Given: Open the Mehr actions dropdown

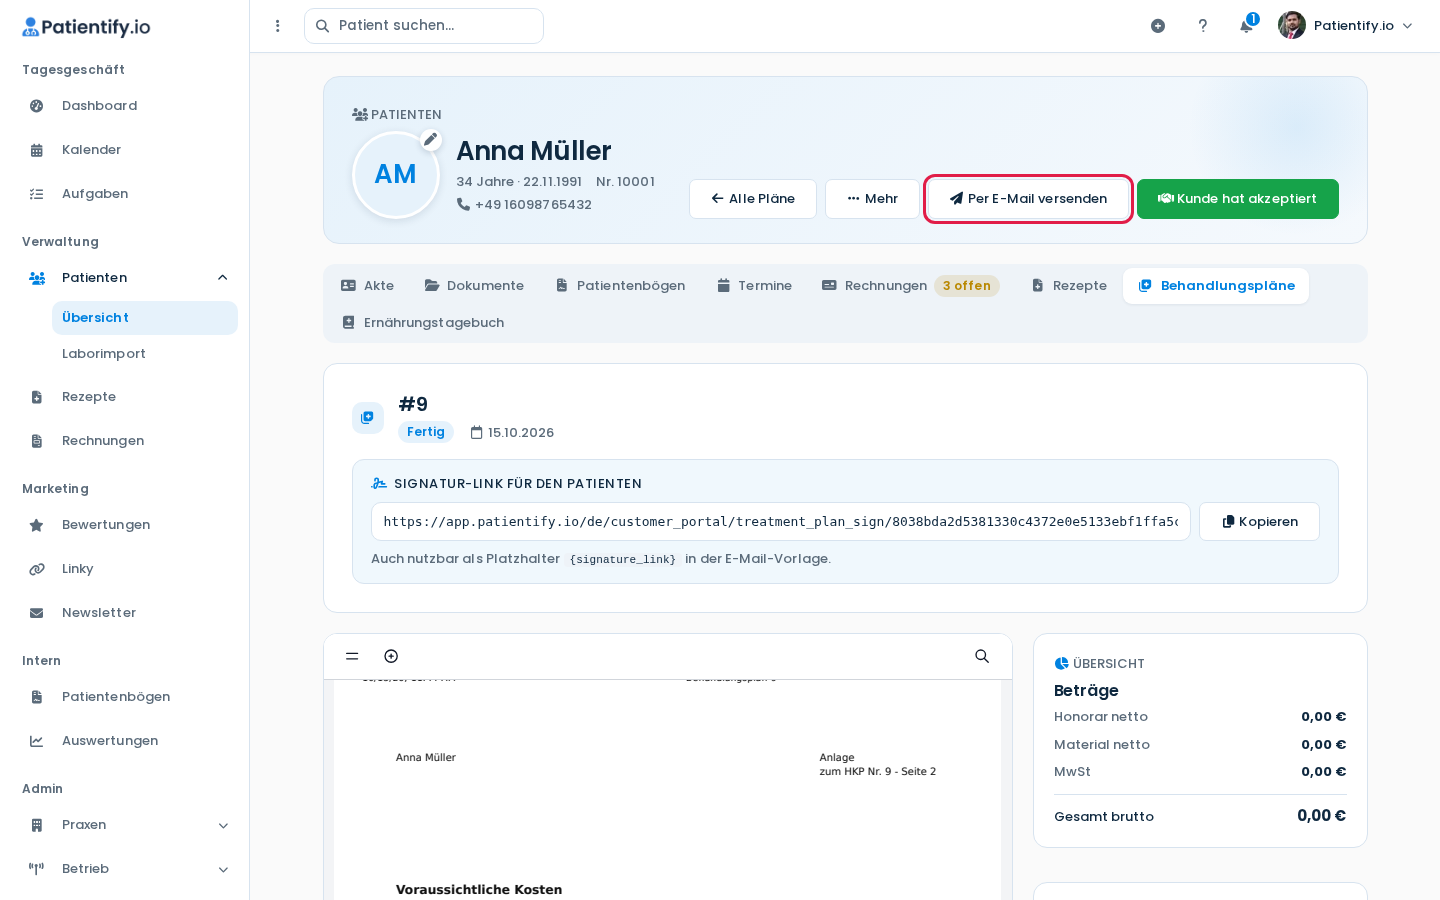Looking at the screenshot, I should 872,199.
